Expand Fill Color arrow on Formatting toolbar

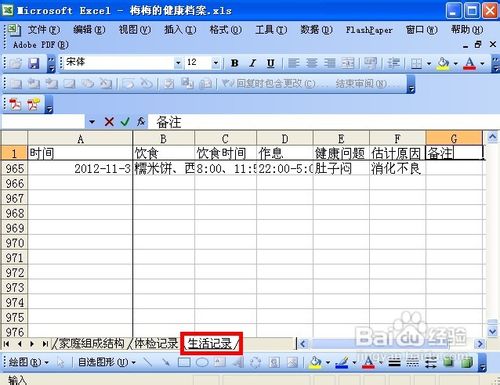pos(455,63)
